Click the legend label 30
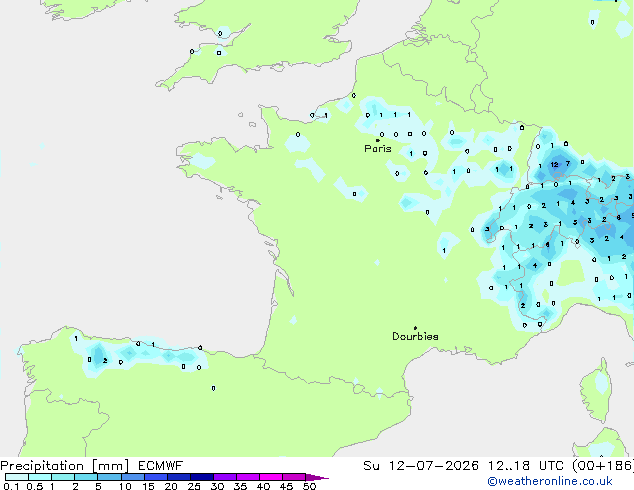The width and height of the screenshot is (634, 490). point(217,486)
